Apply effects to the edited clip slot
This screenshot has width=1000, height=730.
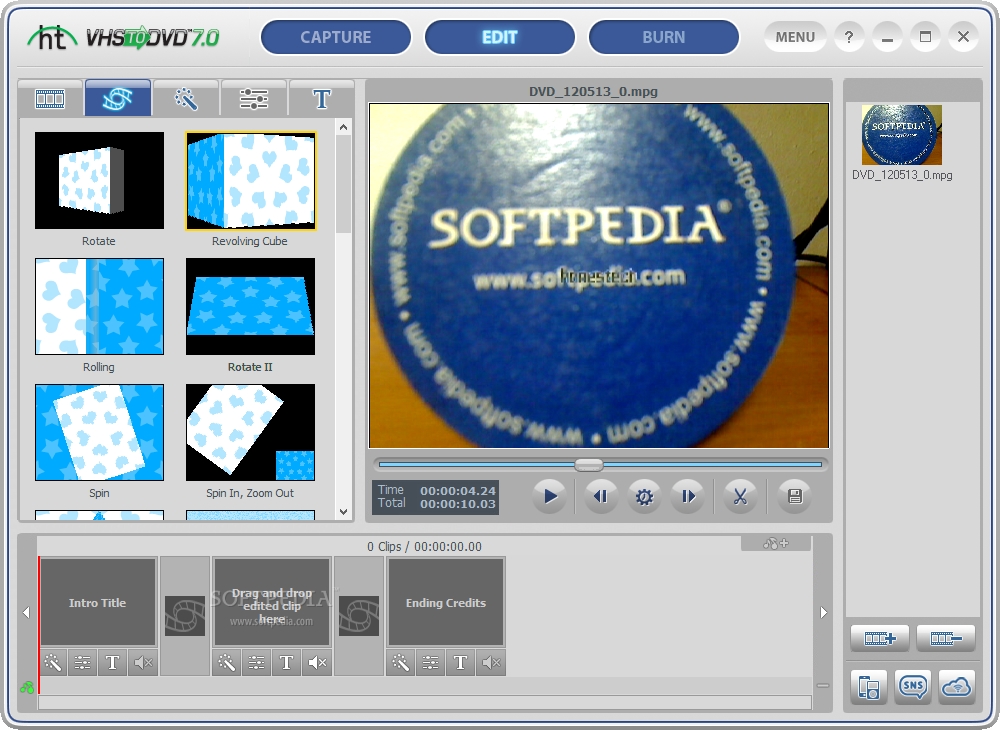click(227, 663)
